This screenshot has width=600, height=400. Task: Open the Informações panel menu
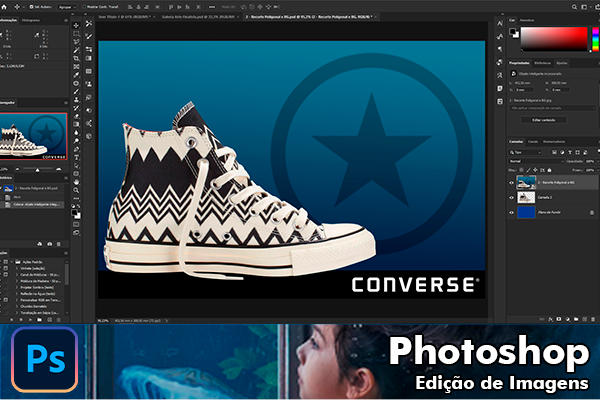(x=66, y=20)
